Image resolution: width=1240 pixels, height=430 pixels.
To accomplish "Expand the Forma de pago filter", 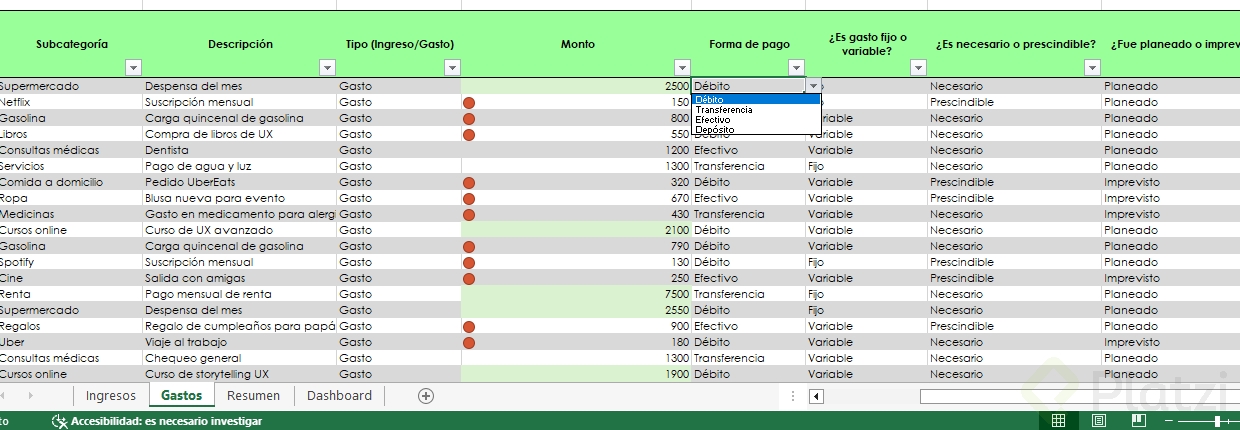I will [796, 68].
